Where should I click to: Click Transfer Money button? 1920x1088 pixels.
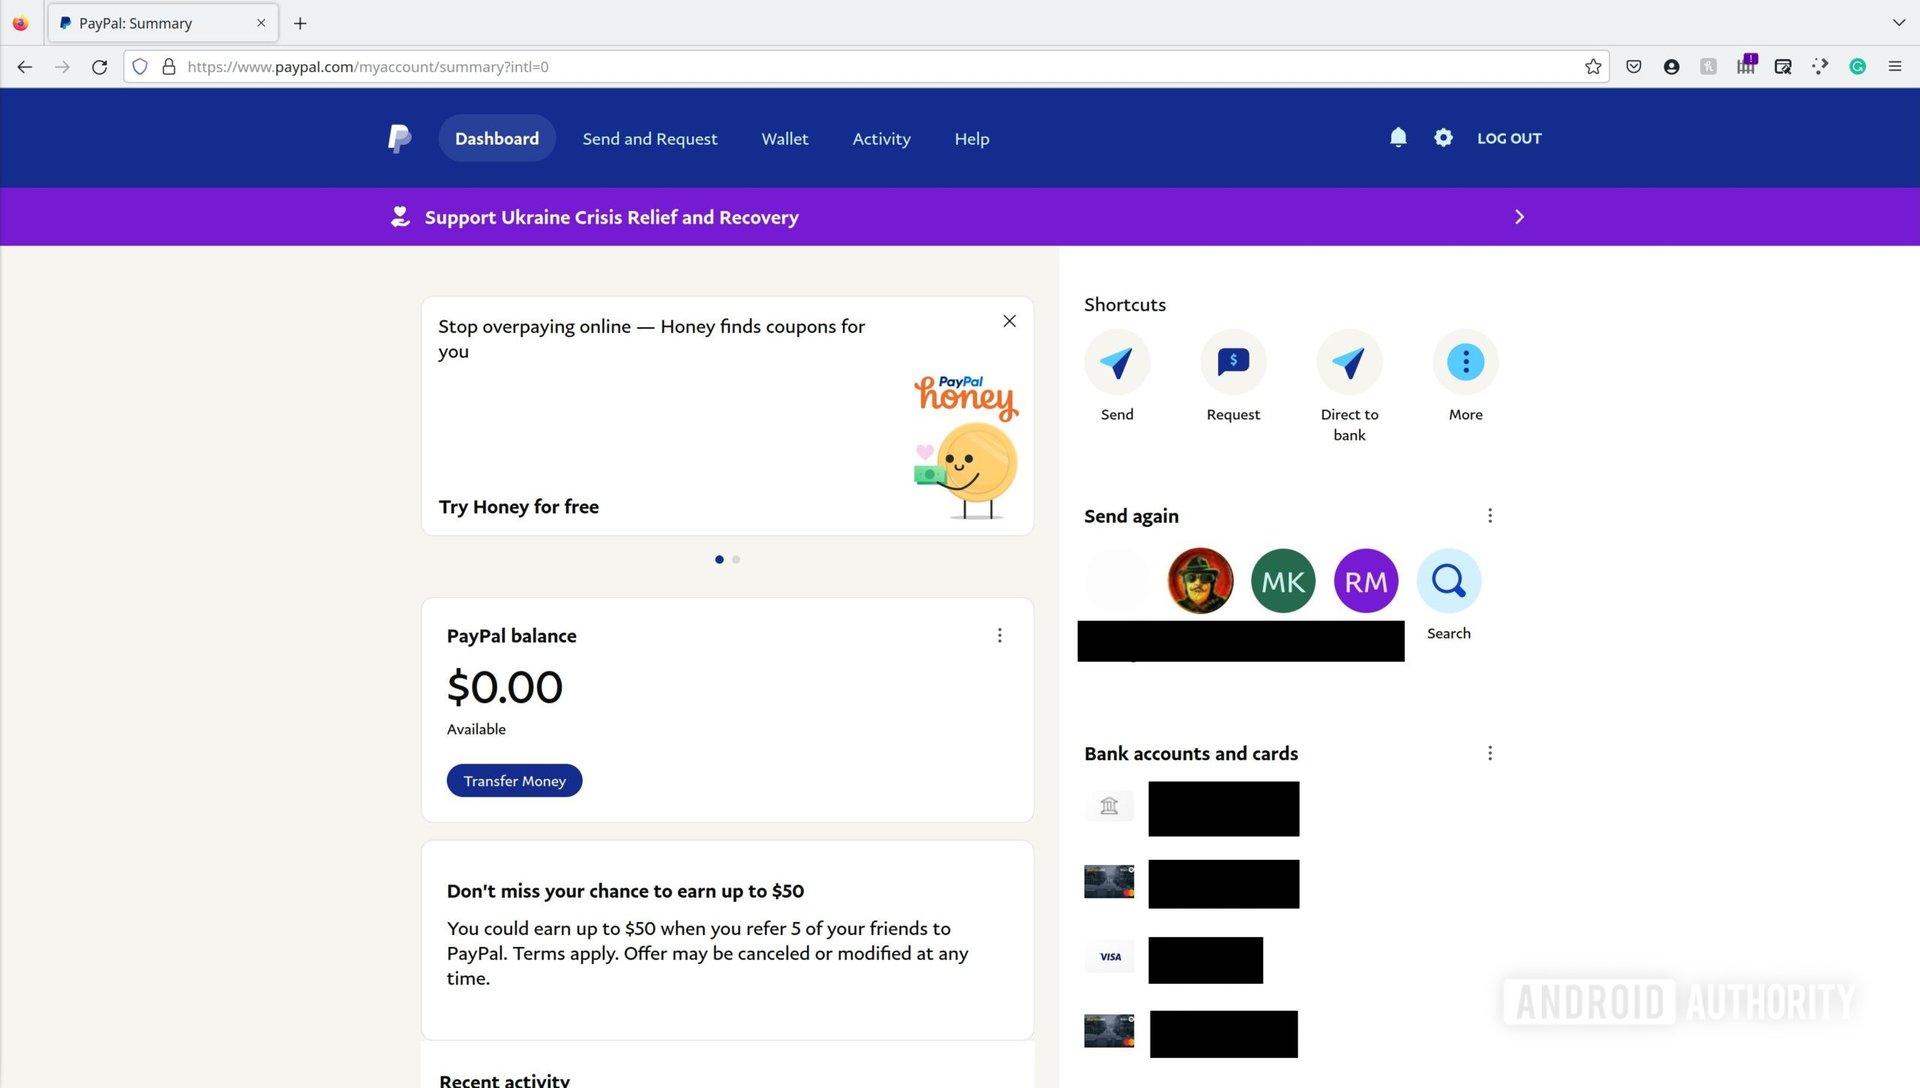coord(514,779)
